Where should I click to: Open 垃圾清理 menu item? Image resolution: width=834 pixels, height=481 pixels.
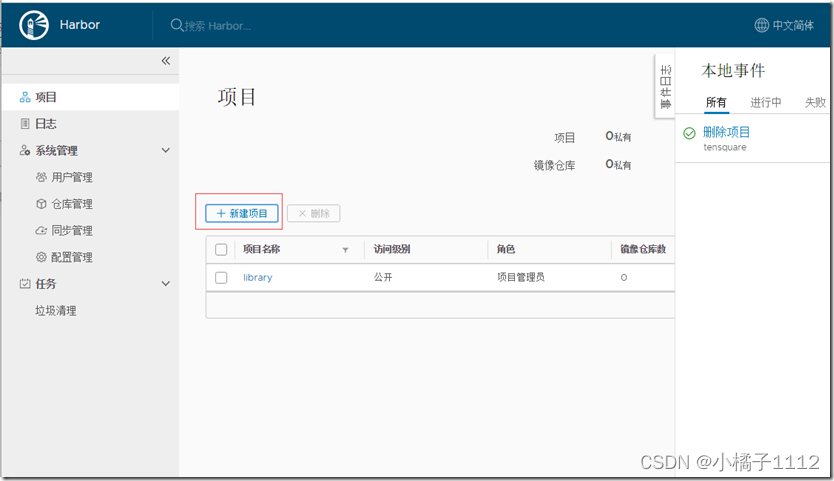point(56,311)
